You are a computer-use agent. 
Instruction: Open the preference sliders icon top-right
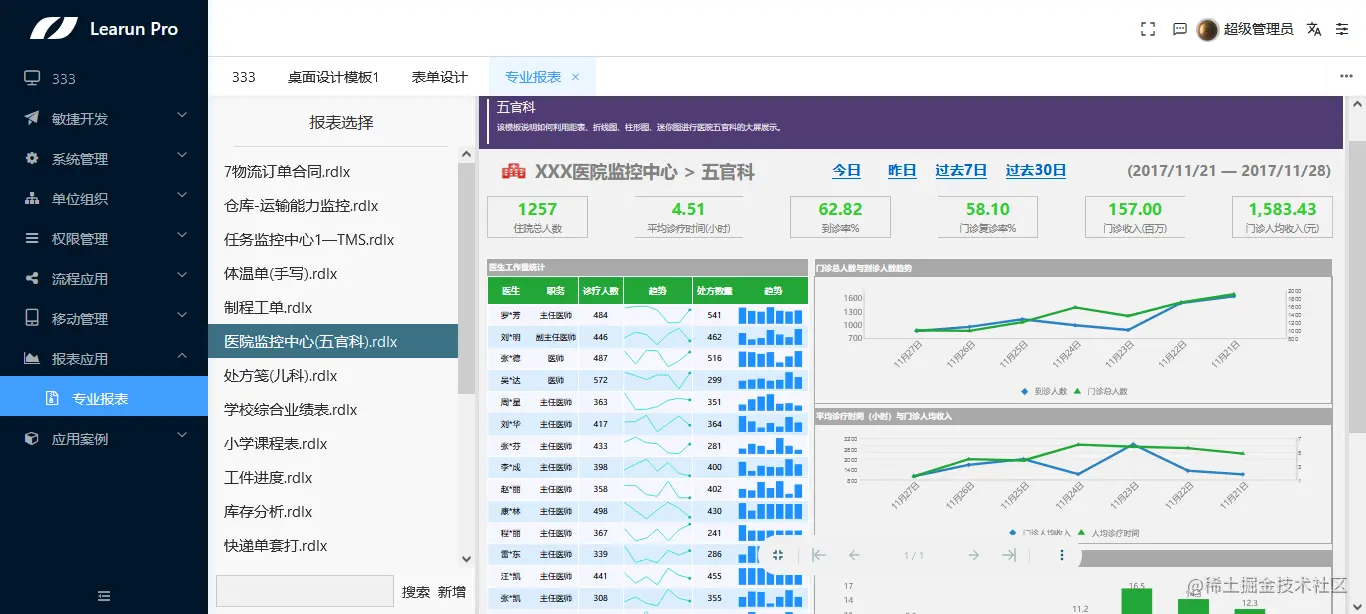(1343, 29)
